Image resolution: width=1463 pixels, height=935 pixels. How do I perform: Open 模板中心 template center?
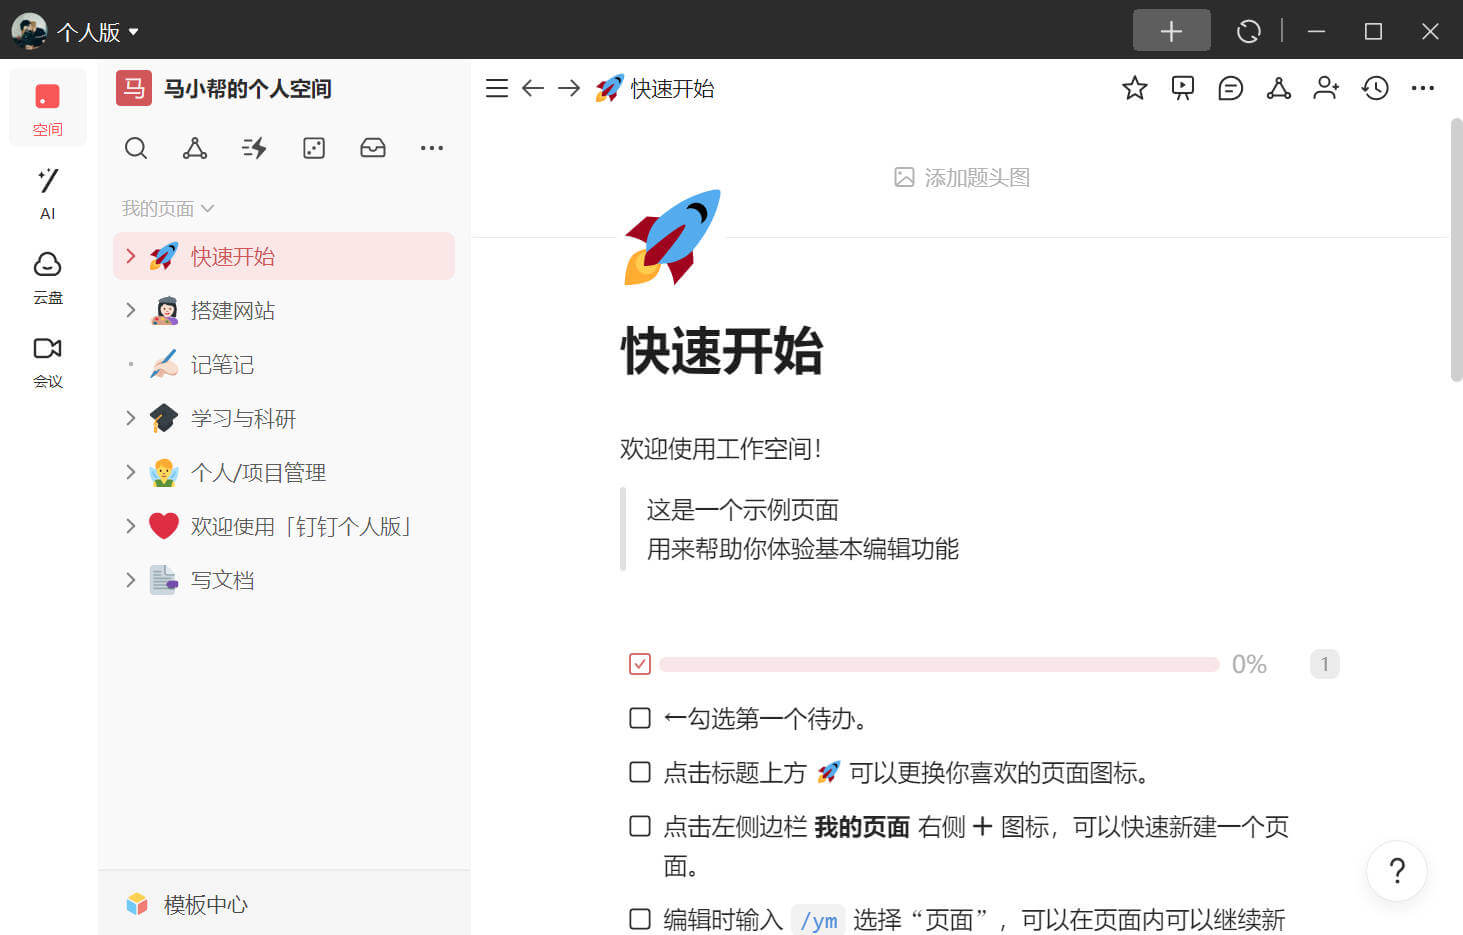(x=187, y=904)
